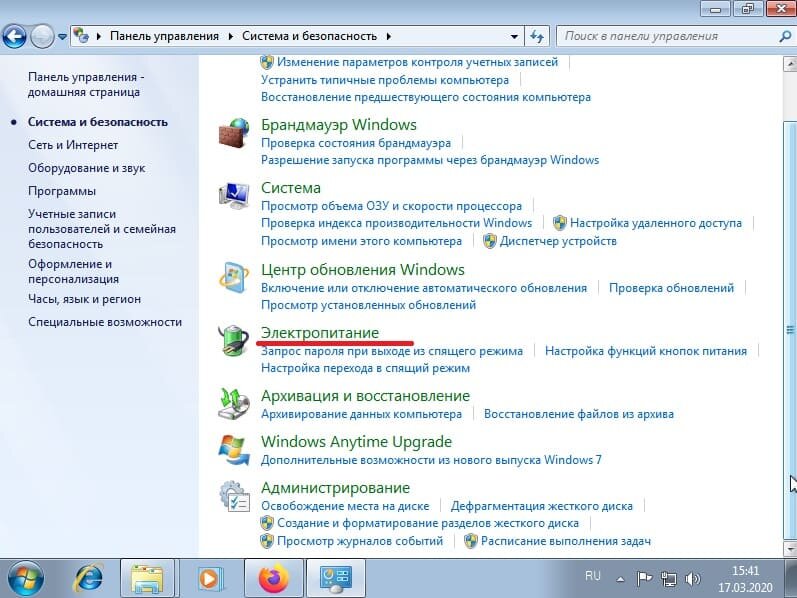Launch Windows Media Player from taskbar
This screenshot has height=598, width=797.
click(x=209, y=579)
